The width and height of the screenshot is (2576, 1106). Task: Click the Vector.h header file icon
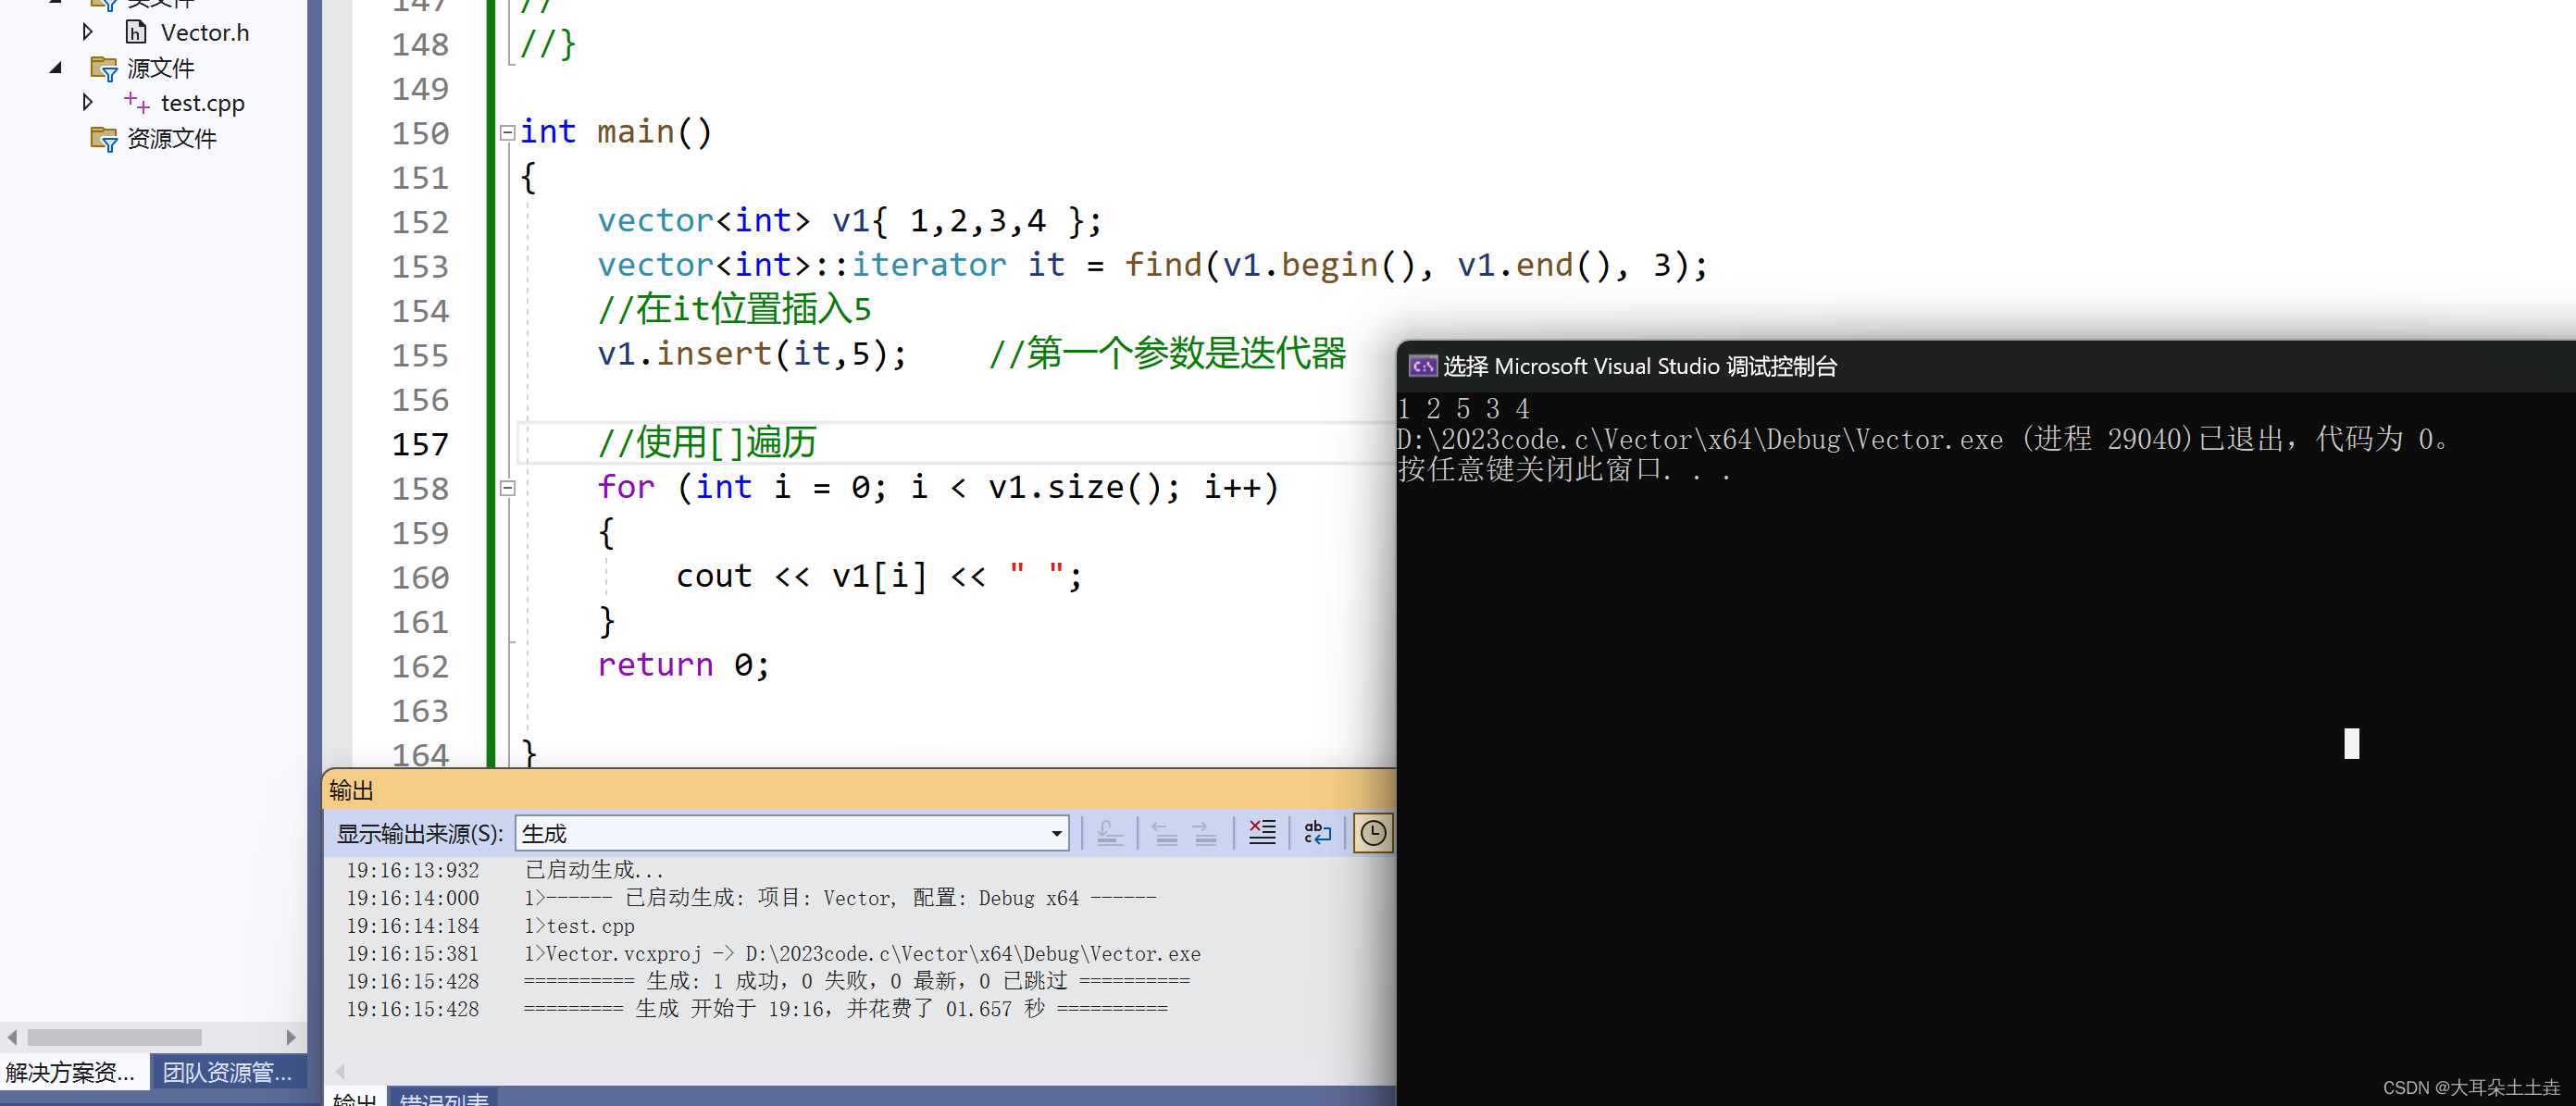[x=136, y=32]
